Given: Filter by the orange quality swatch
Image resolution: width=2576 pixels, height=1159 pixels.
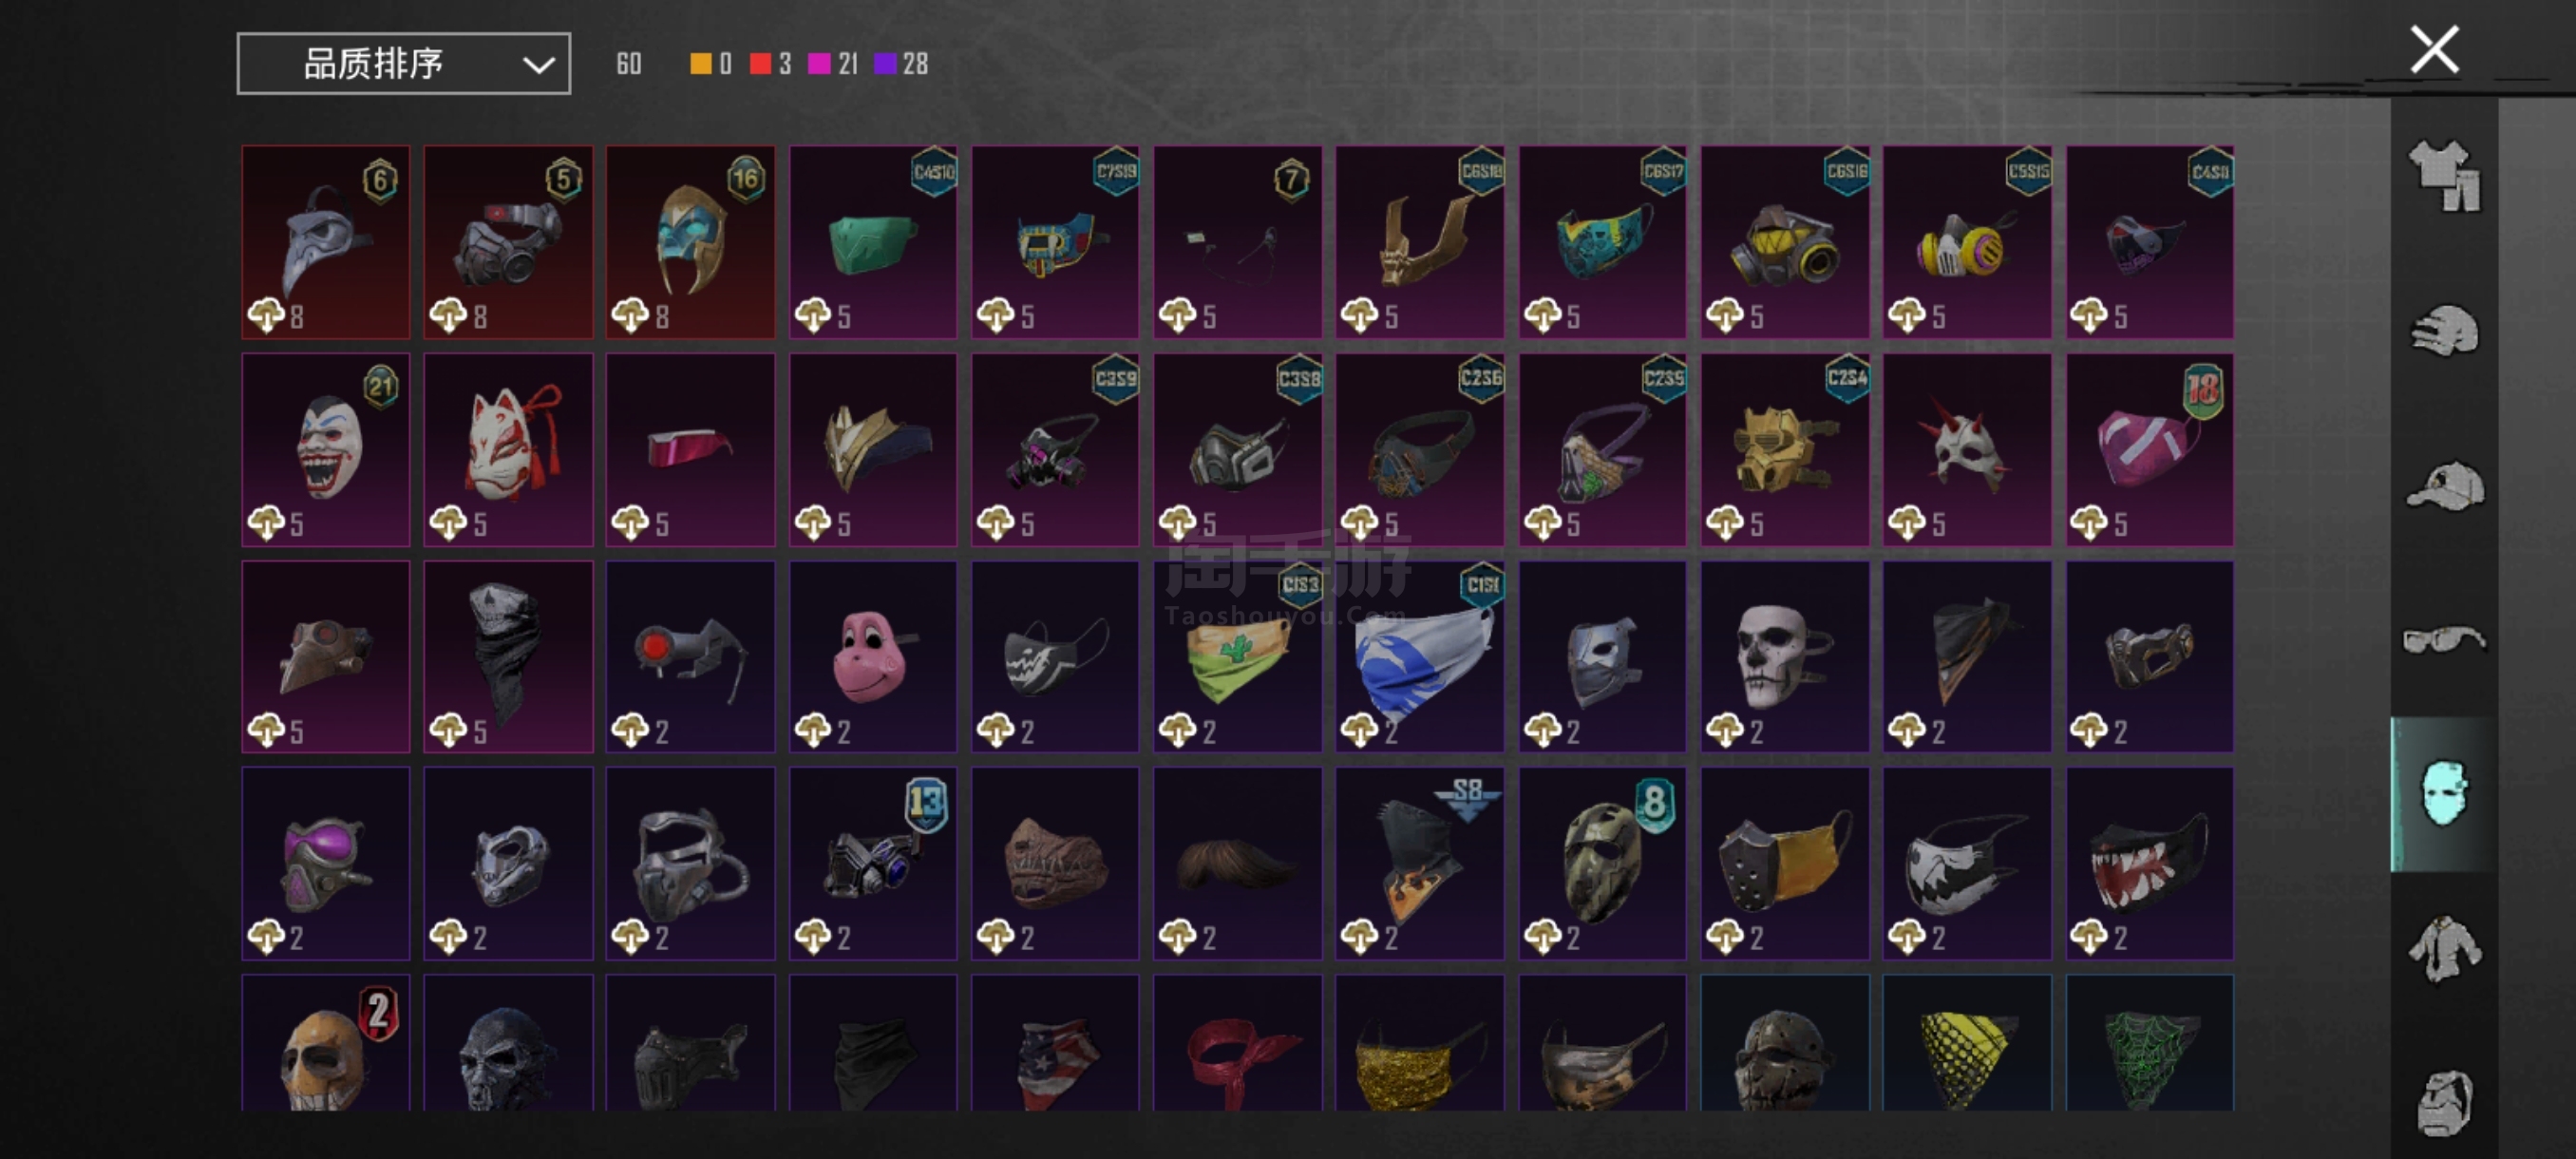Looking at the screenshot, I should pyautogui.click(x=701, y=64).
